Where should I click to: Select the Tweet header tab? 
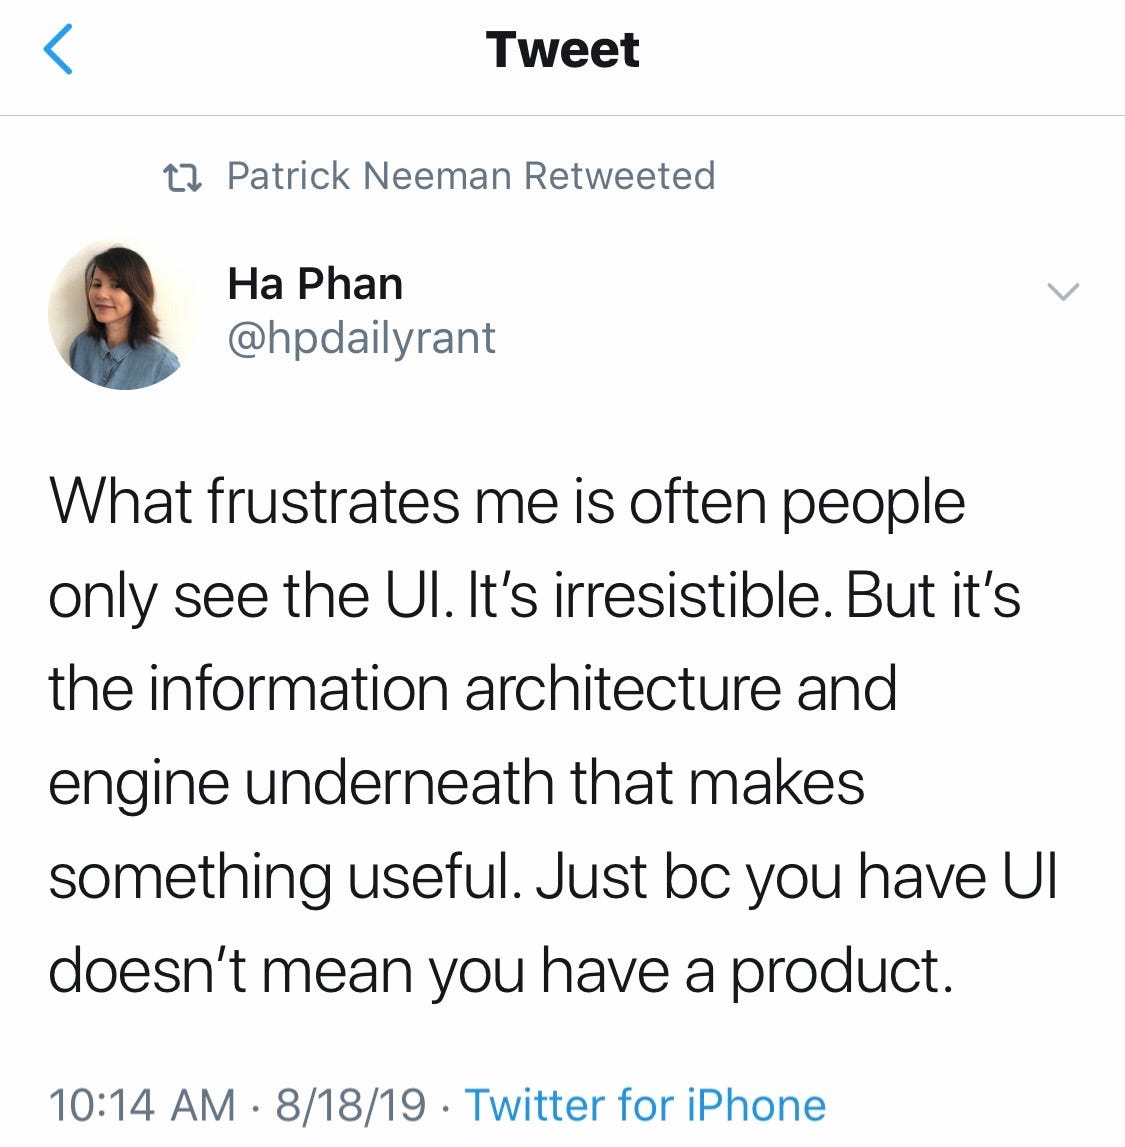[x=562, y=50]
